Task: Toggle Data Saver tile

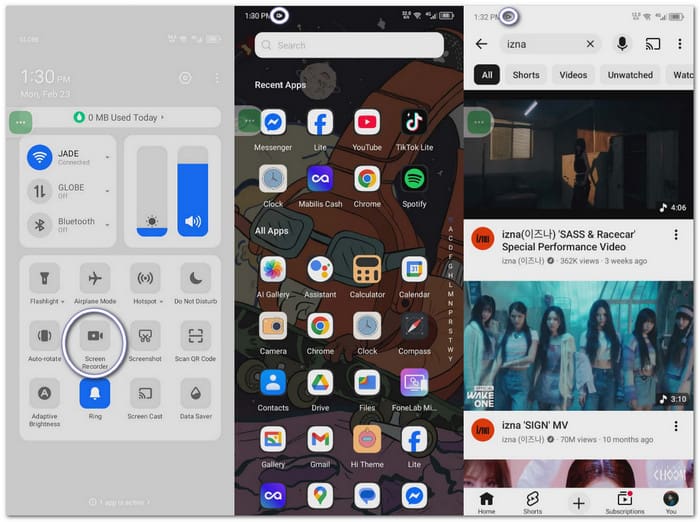Action: click(x=196, y=393)
